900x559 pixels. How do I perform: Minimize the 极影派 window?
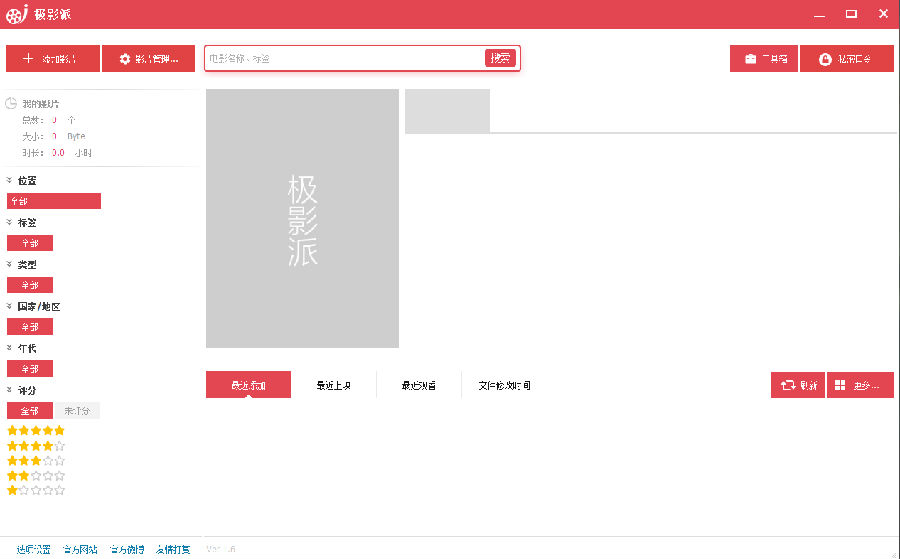point(819,14)
